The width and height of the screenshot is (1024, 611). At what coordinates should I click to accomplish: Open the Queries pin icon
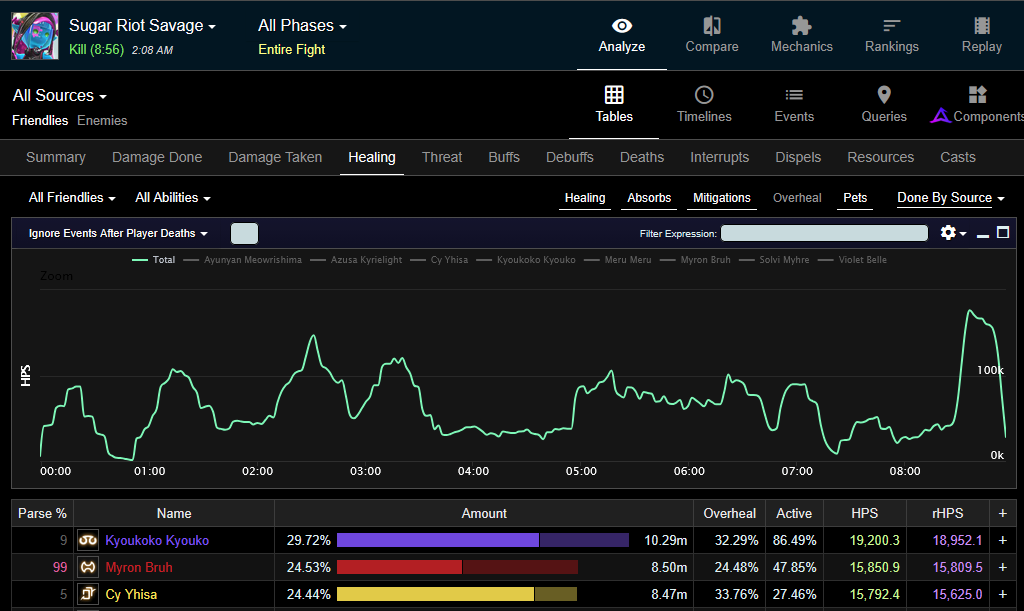pos(884,95)
